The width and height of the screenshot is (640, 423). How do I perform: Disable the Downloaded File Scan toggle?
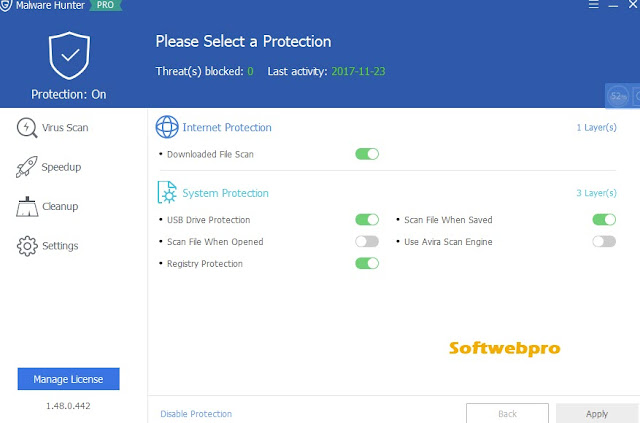pyautogui.click(x=367, y=154)
